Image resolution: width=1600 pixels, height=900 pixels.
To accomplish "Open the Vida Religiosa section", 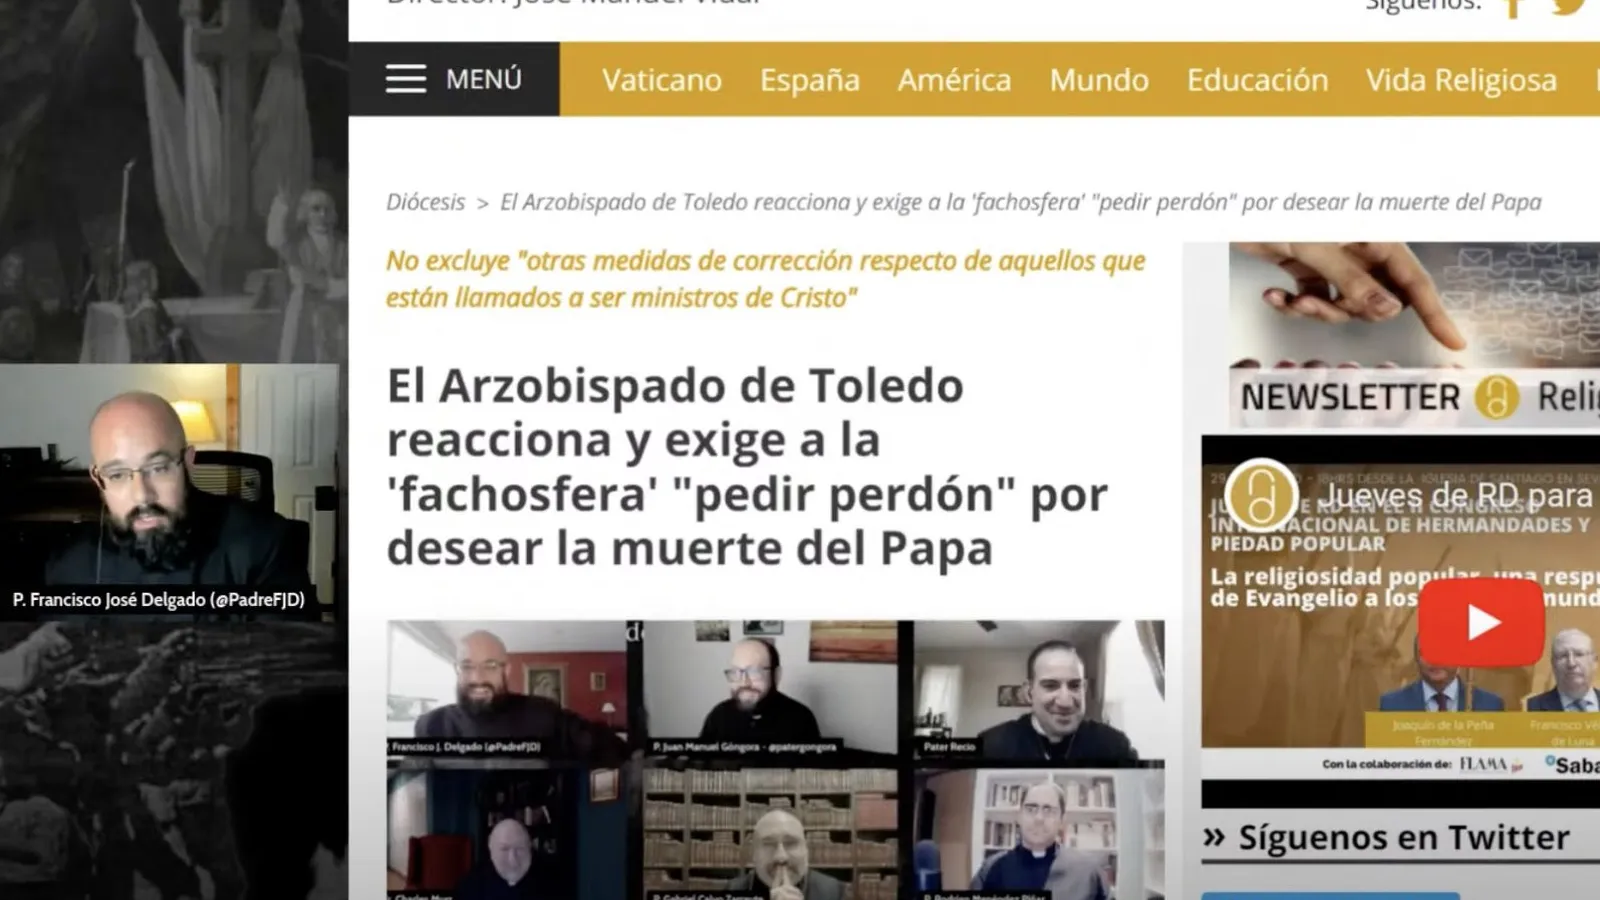I will click(1461, 80).
